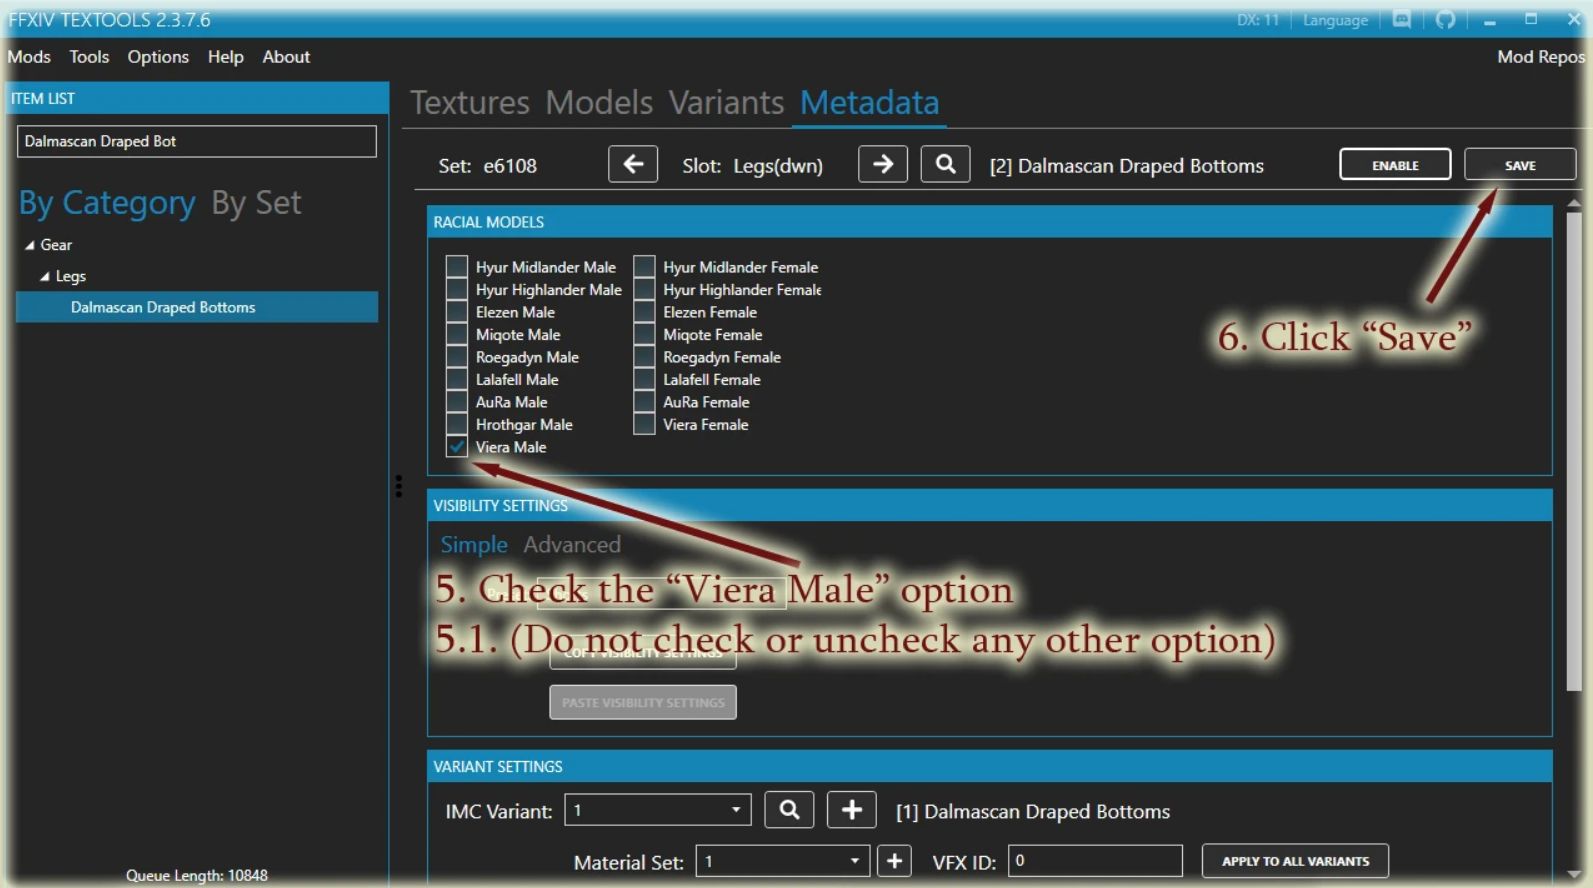The width and height of the screenshot is (1593, 888).
Task: Check Viera Female
Action: click(x=644, y=425)
